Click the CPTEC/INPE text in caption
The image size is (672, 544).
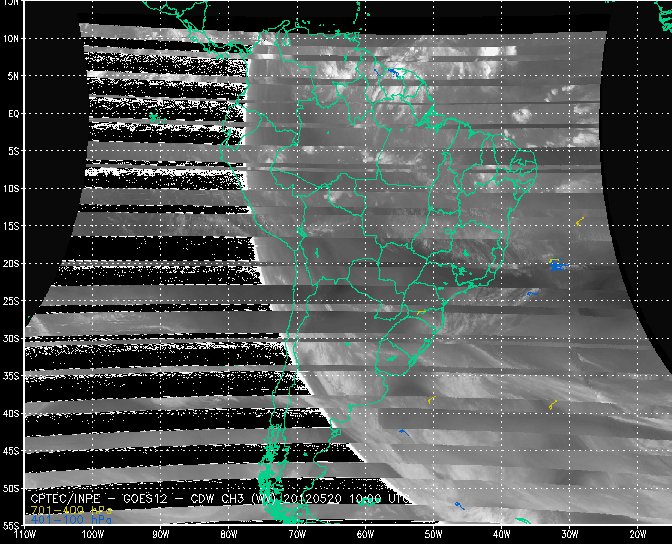pyautogui.click(x=65, y=499)
